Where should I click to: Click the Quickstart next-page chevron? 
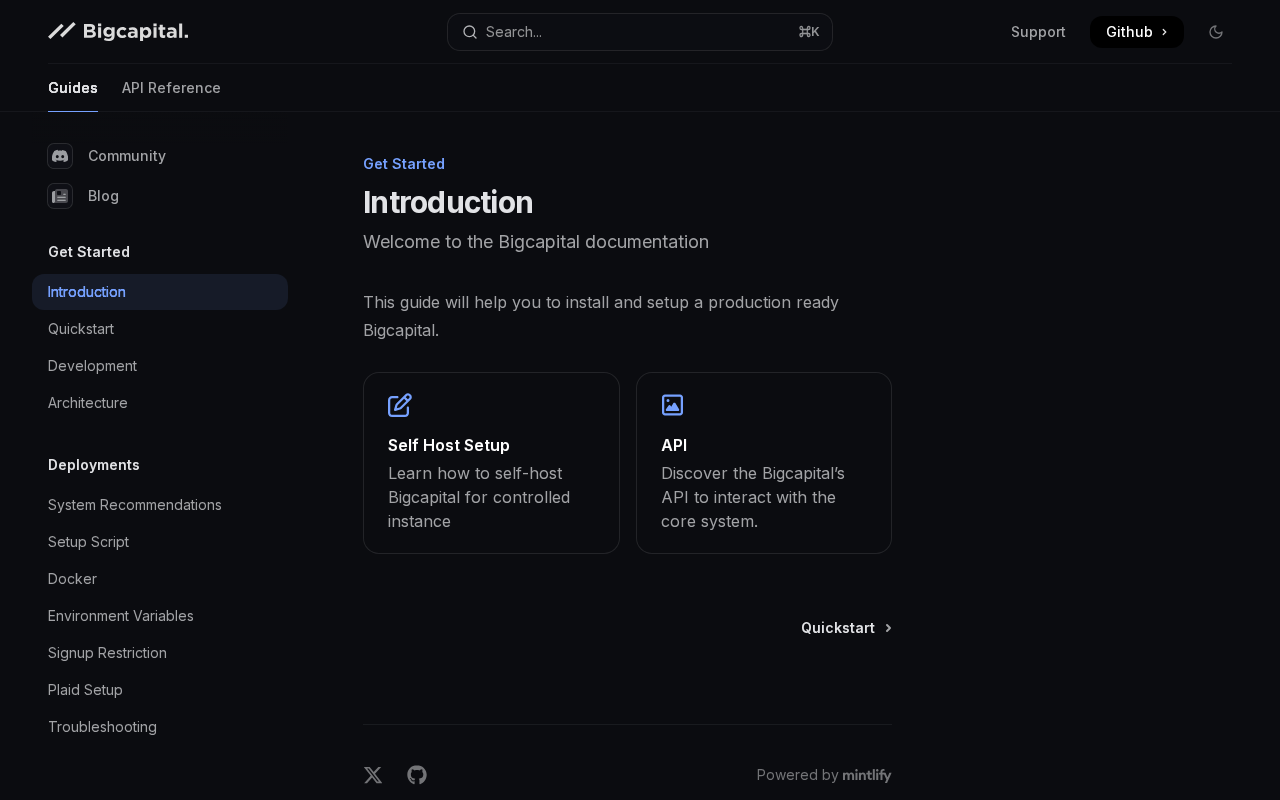pyautogui.click(x=888, y=628)
